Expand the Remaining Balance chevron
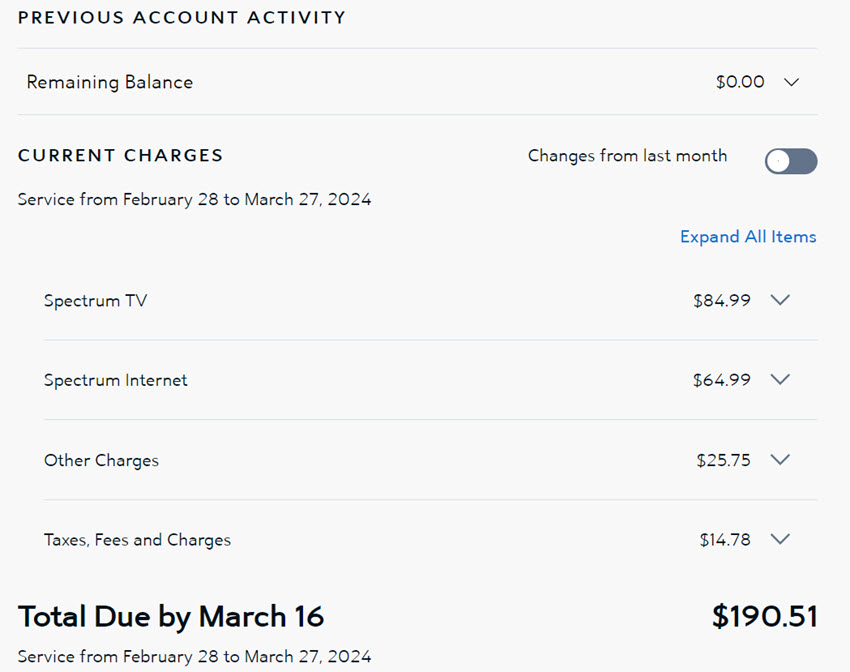 point(791,82)
